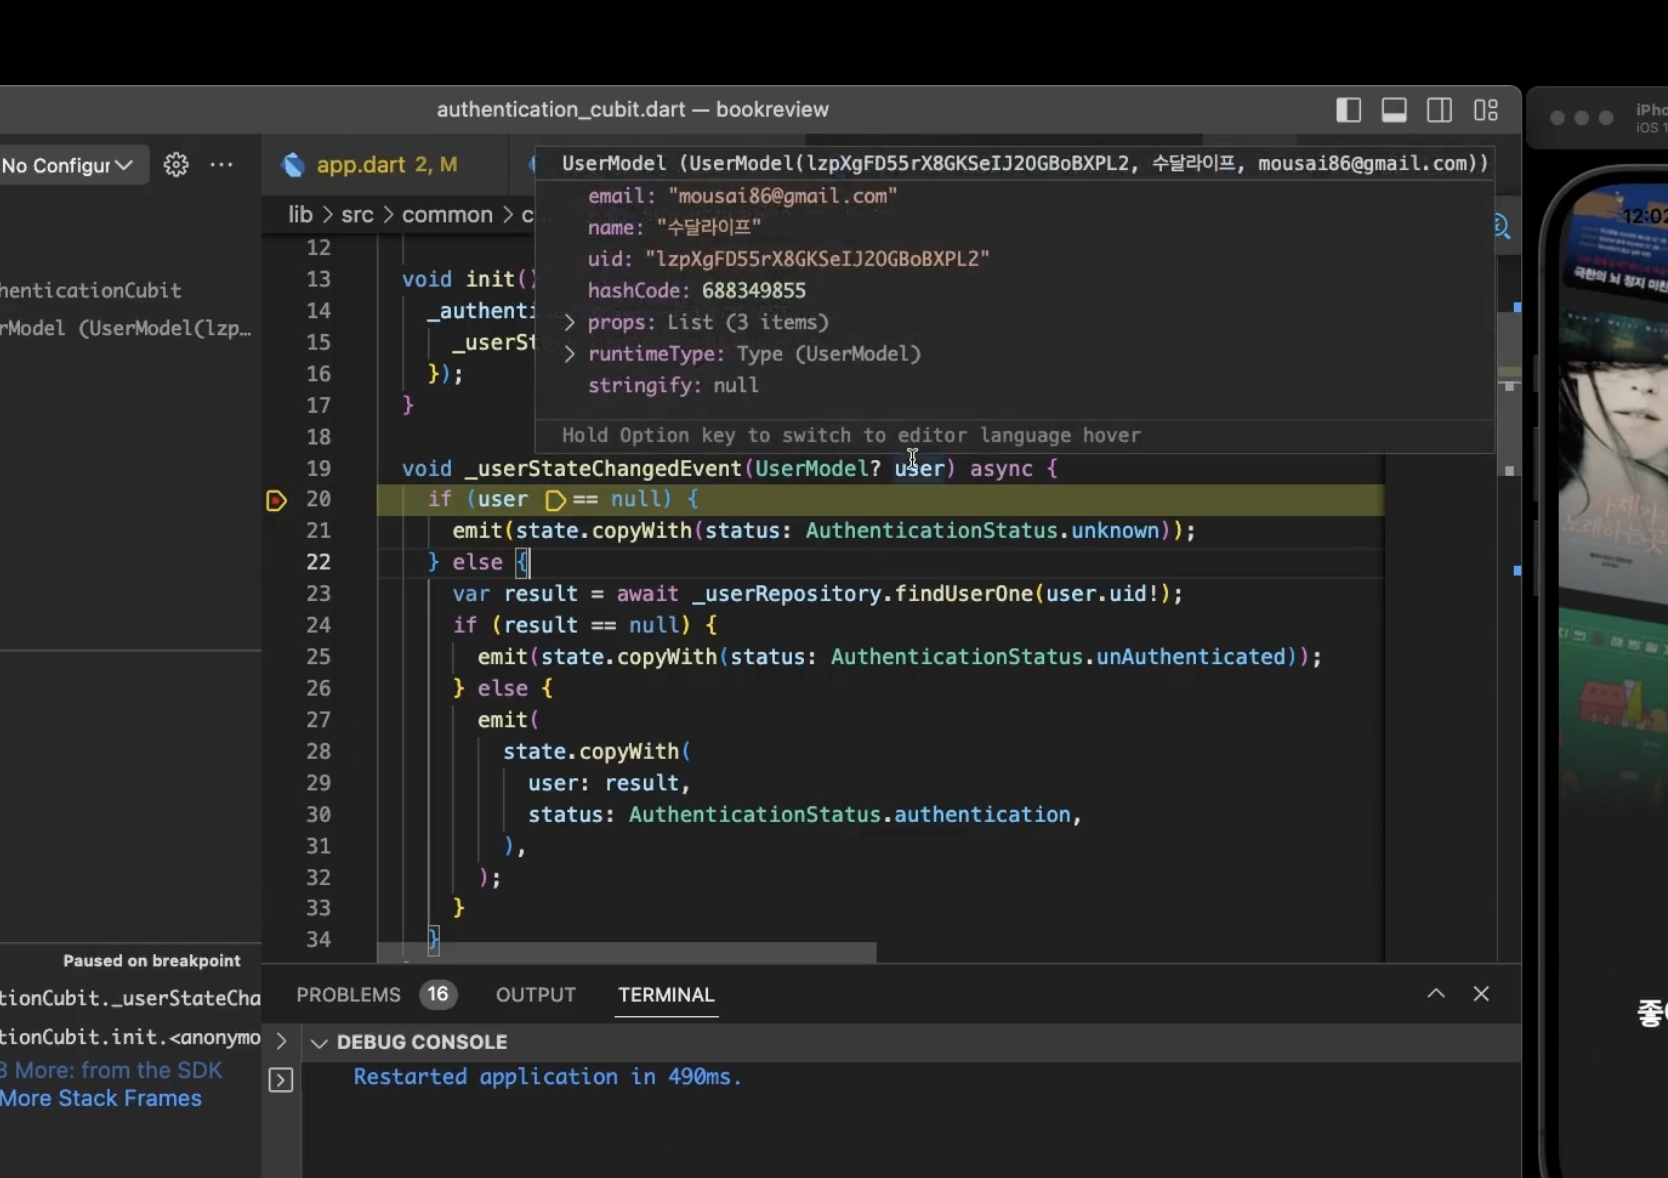Toggle the secondary side bar layout icon
This screenshot has height=1178, width=1668.
click(1439, 110)
